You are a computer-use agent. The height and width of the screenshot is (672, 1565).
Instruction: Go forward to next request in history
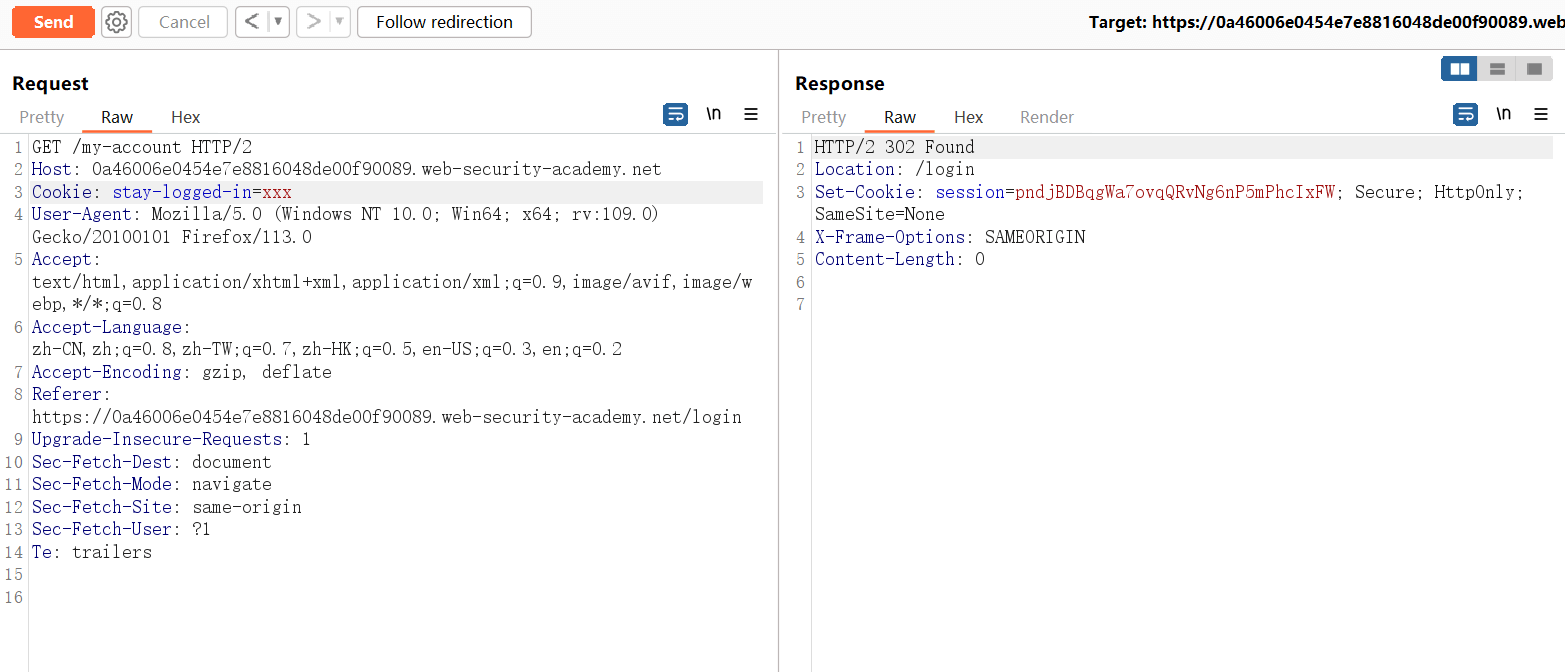(314, 22)
